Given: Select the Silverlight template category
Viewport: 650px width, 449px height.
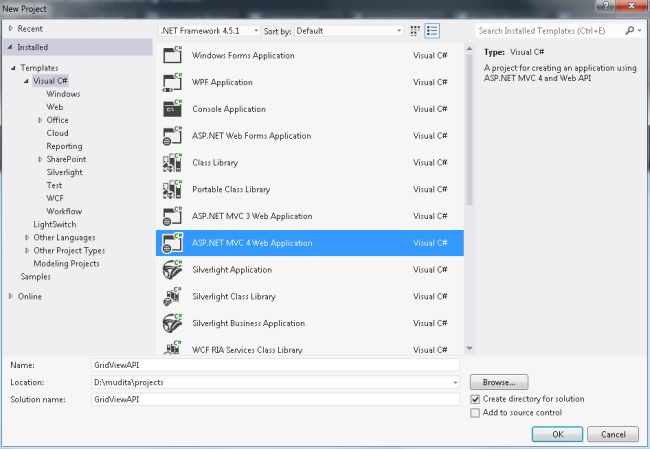Looking at the screenshot, I should tap(64, 172).
